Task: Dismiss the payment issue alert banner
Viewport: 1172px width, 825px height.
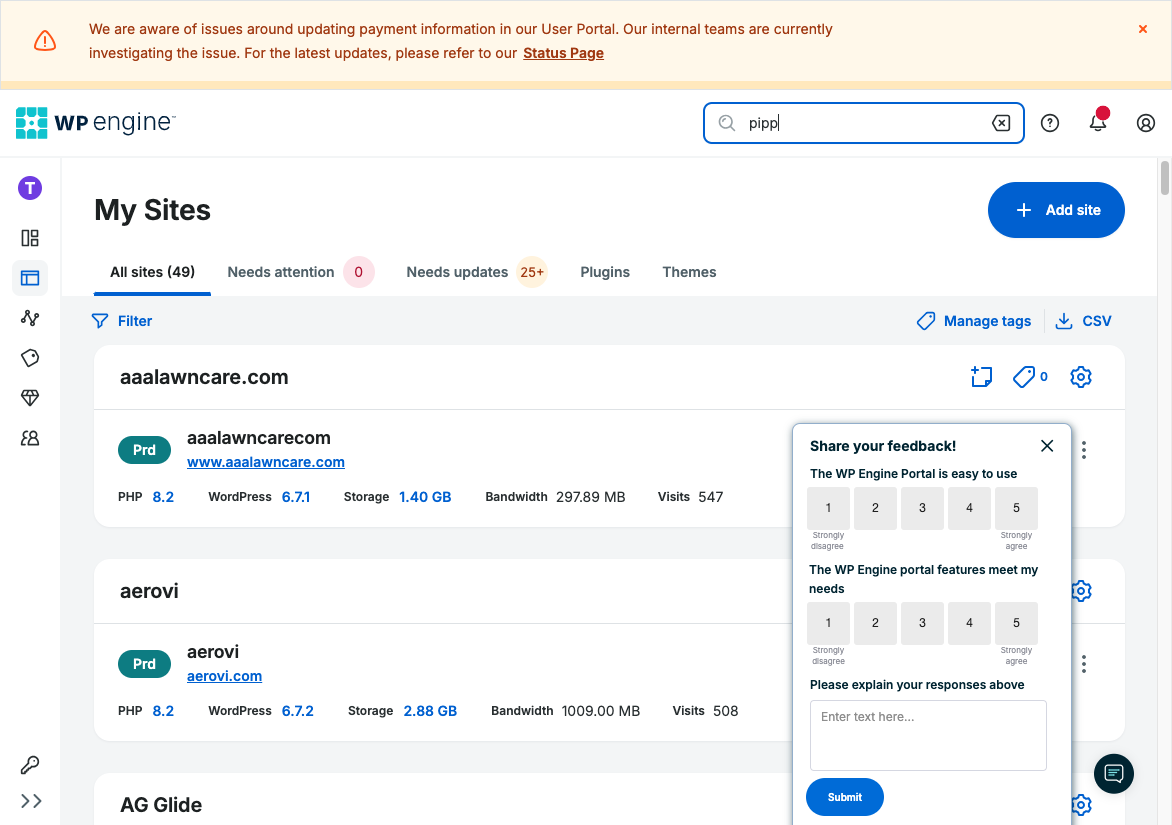Action: click(x=1142, y=29)
